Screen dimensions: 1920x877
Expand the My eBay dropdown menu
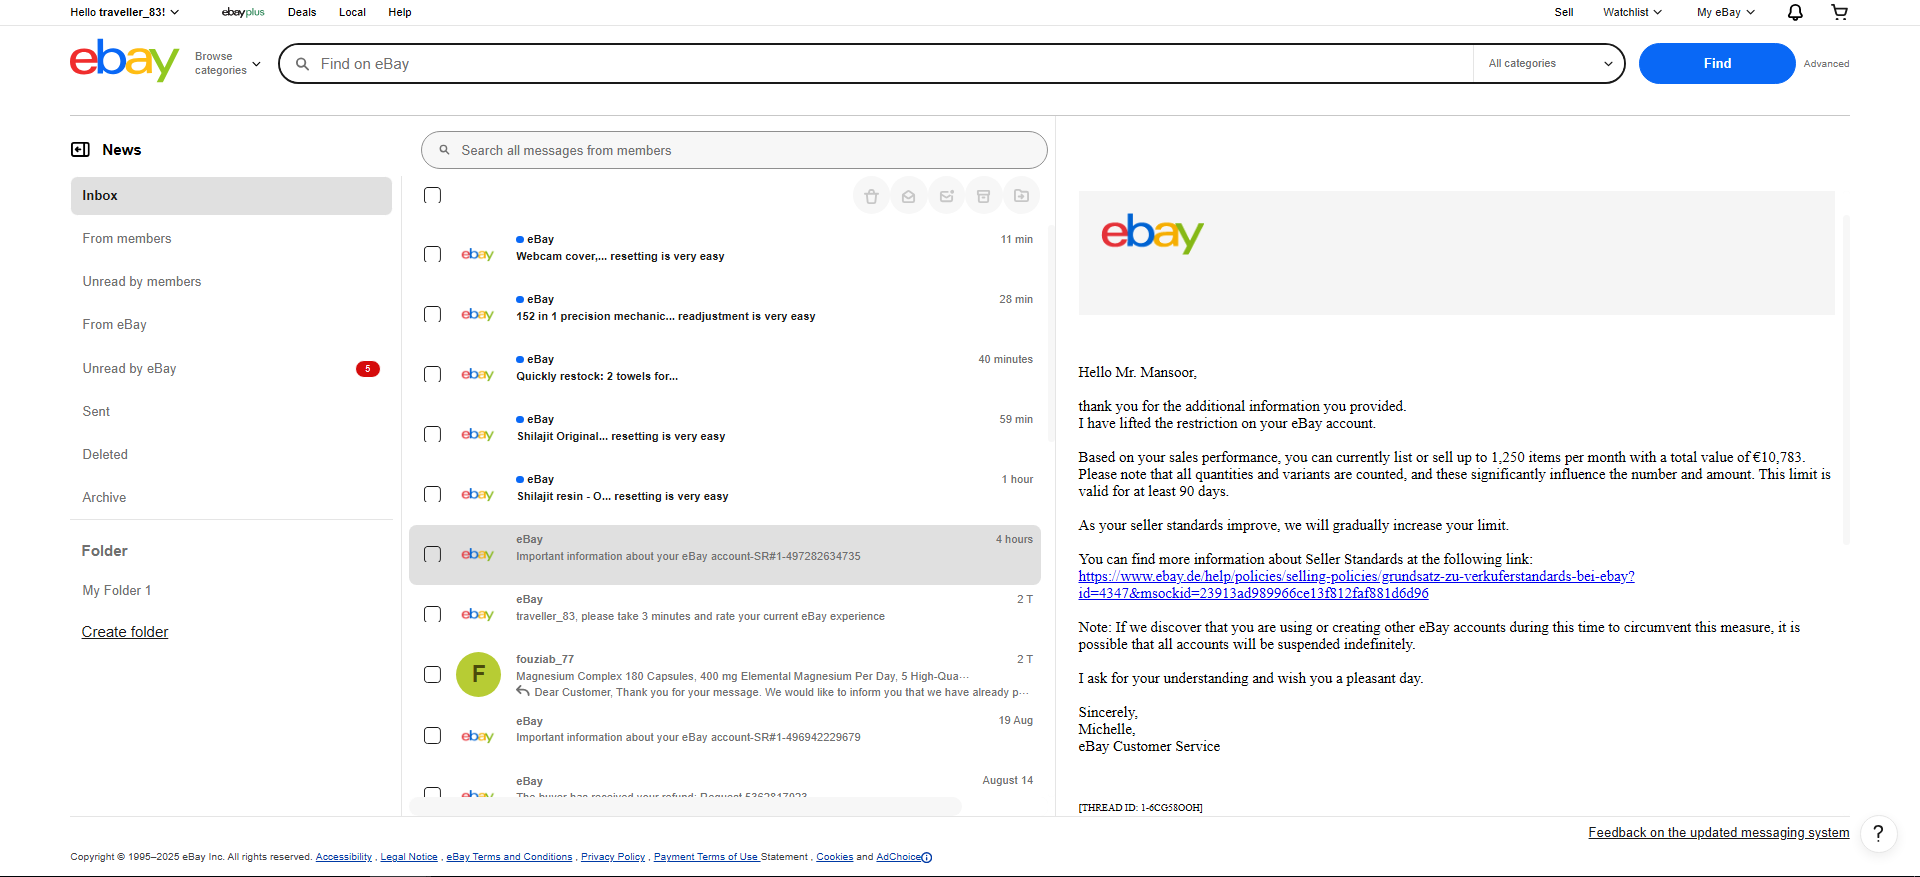[1725, 12]
